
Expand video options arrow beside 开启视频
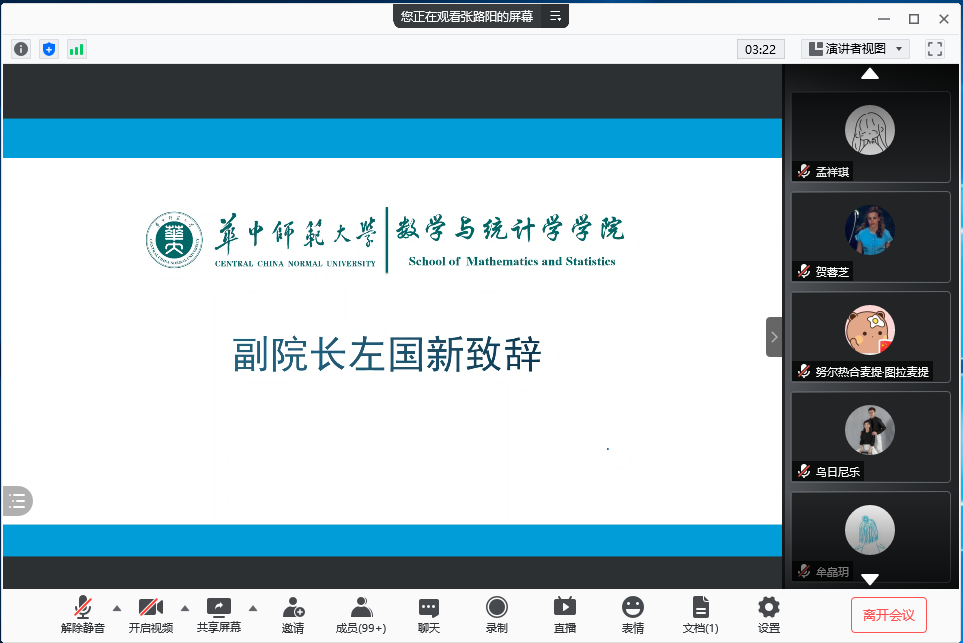pyautogui.click(x=184, y=607)
